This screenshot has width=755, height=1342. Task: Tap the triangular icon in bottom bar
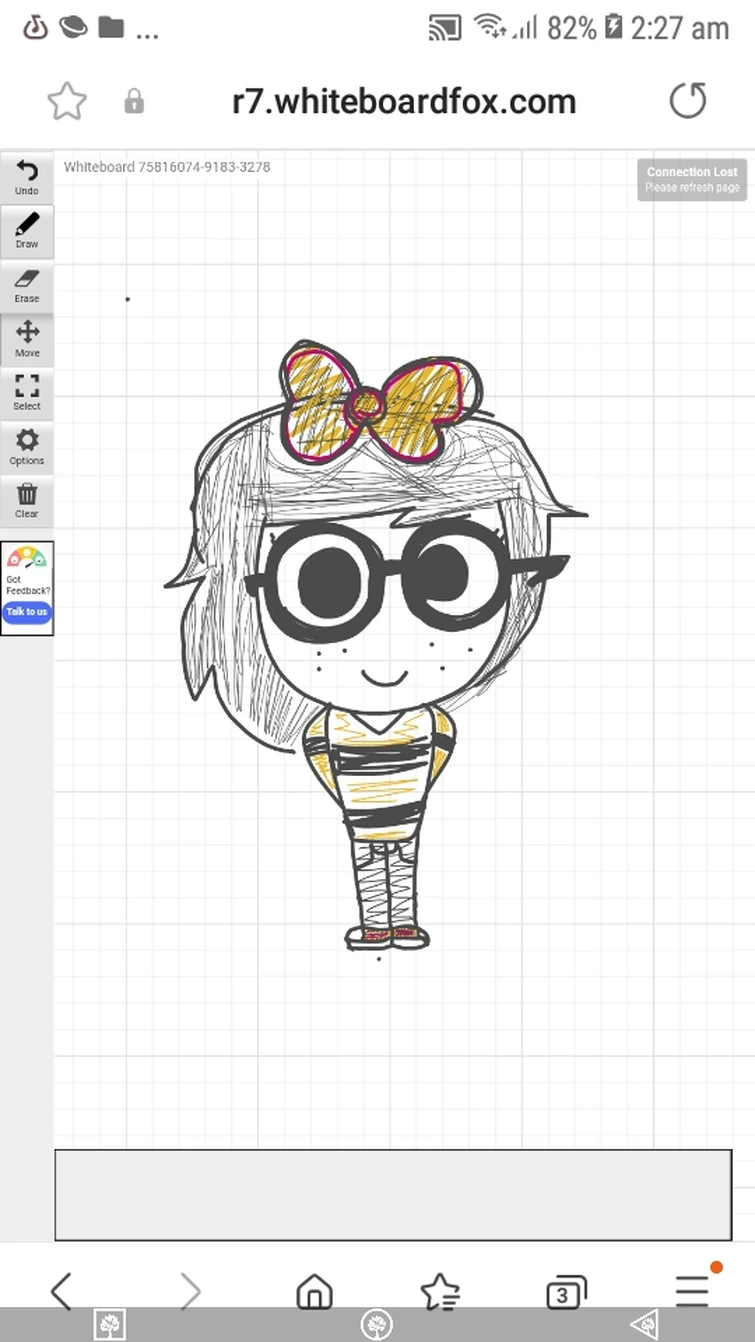(645, 1325)
